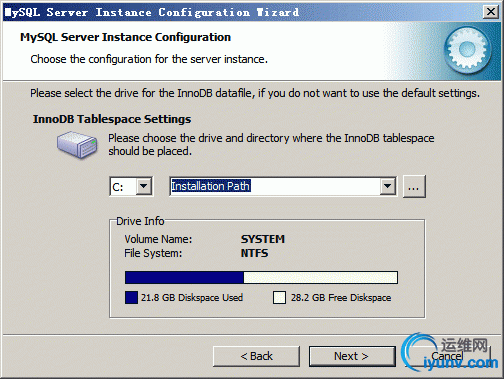Click the disk usage progress bar
Viewport: 504px width, 379px height.
(x=261, y=277)
